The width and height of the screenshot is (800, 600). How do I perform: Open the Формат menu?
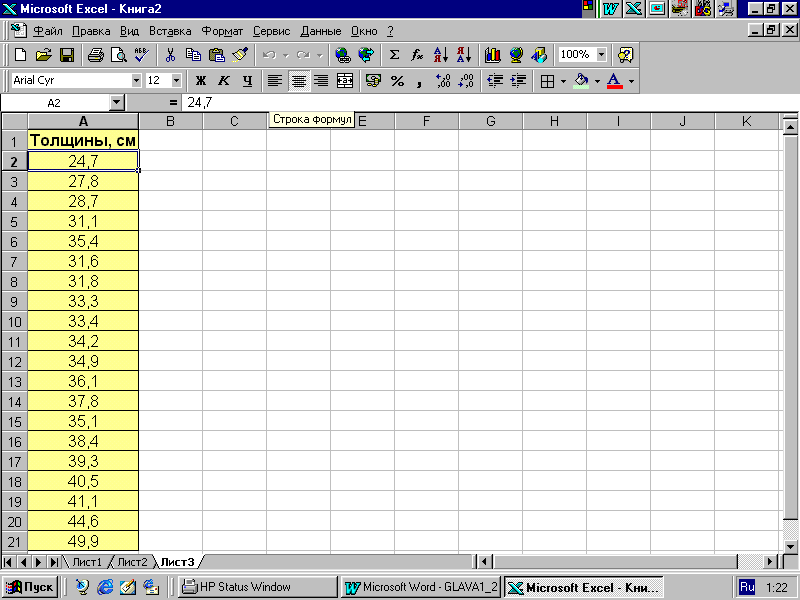click(222, 31)
